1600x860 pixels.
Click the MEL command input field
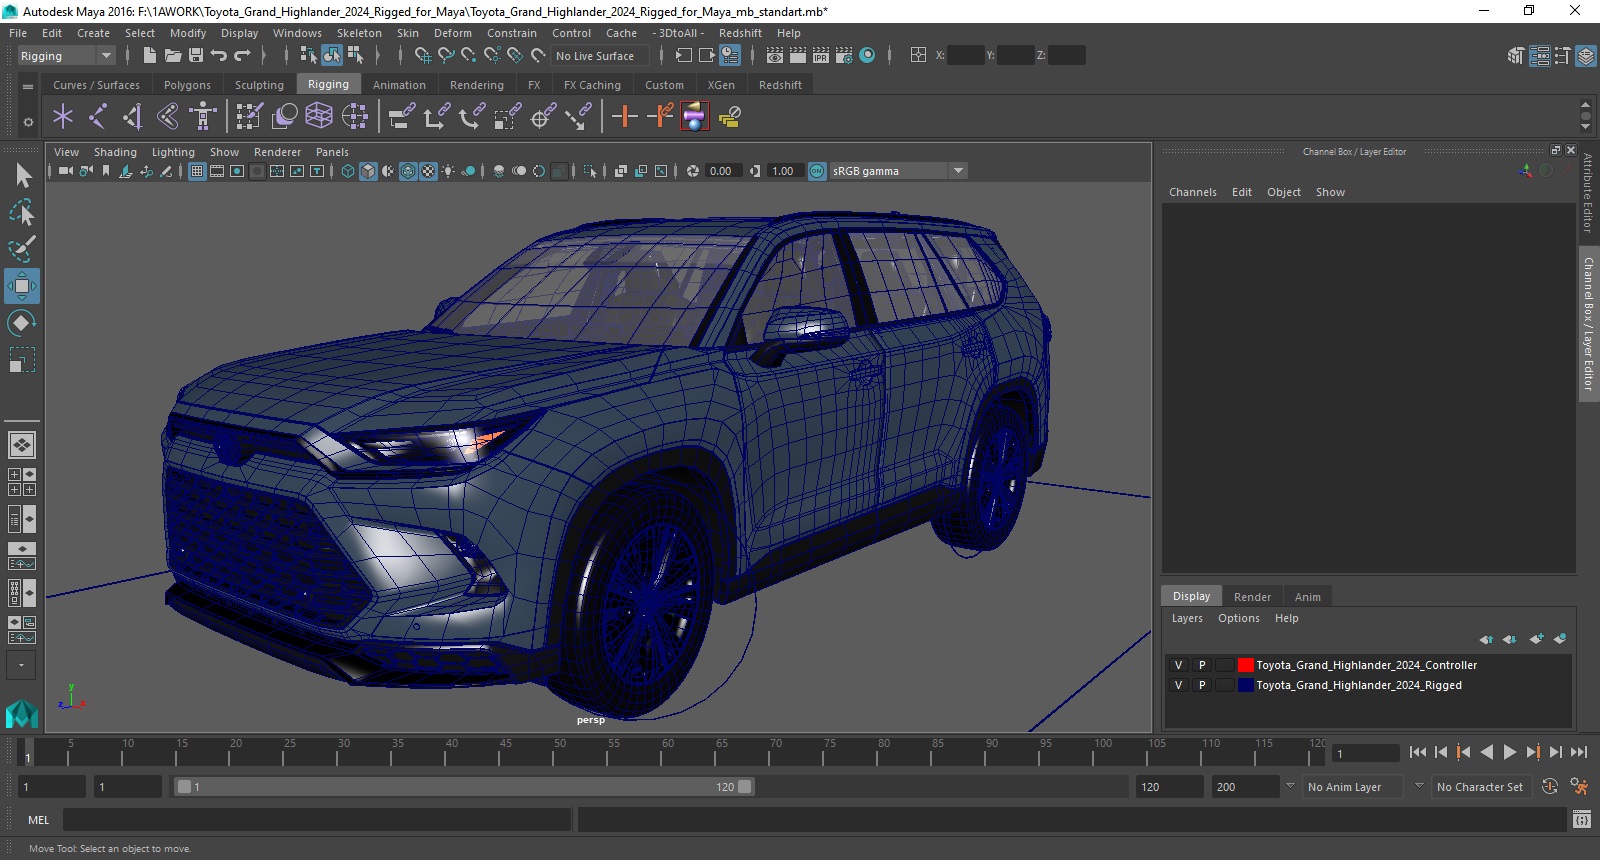coord(317,820)
